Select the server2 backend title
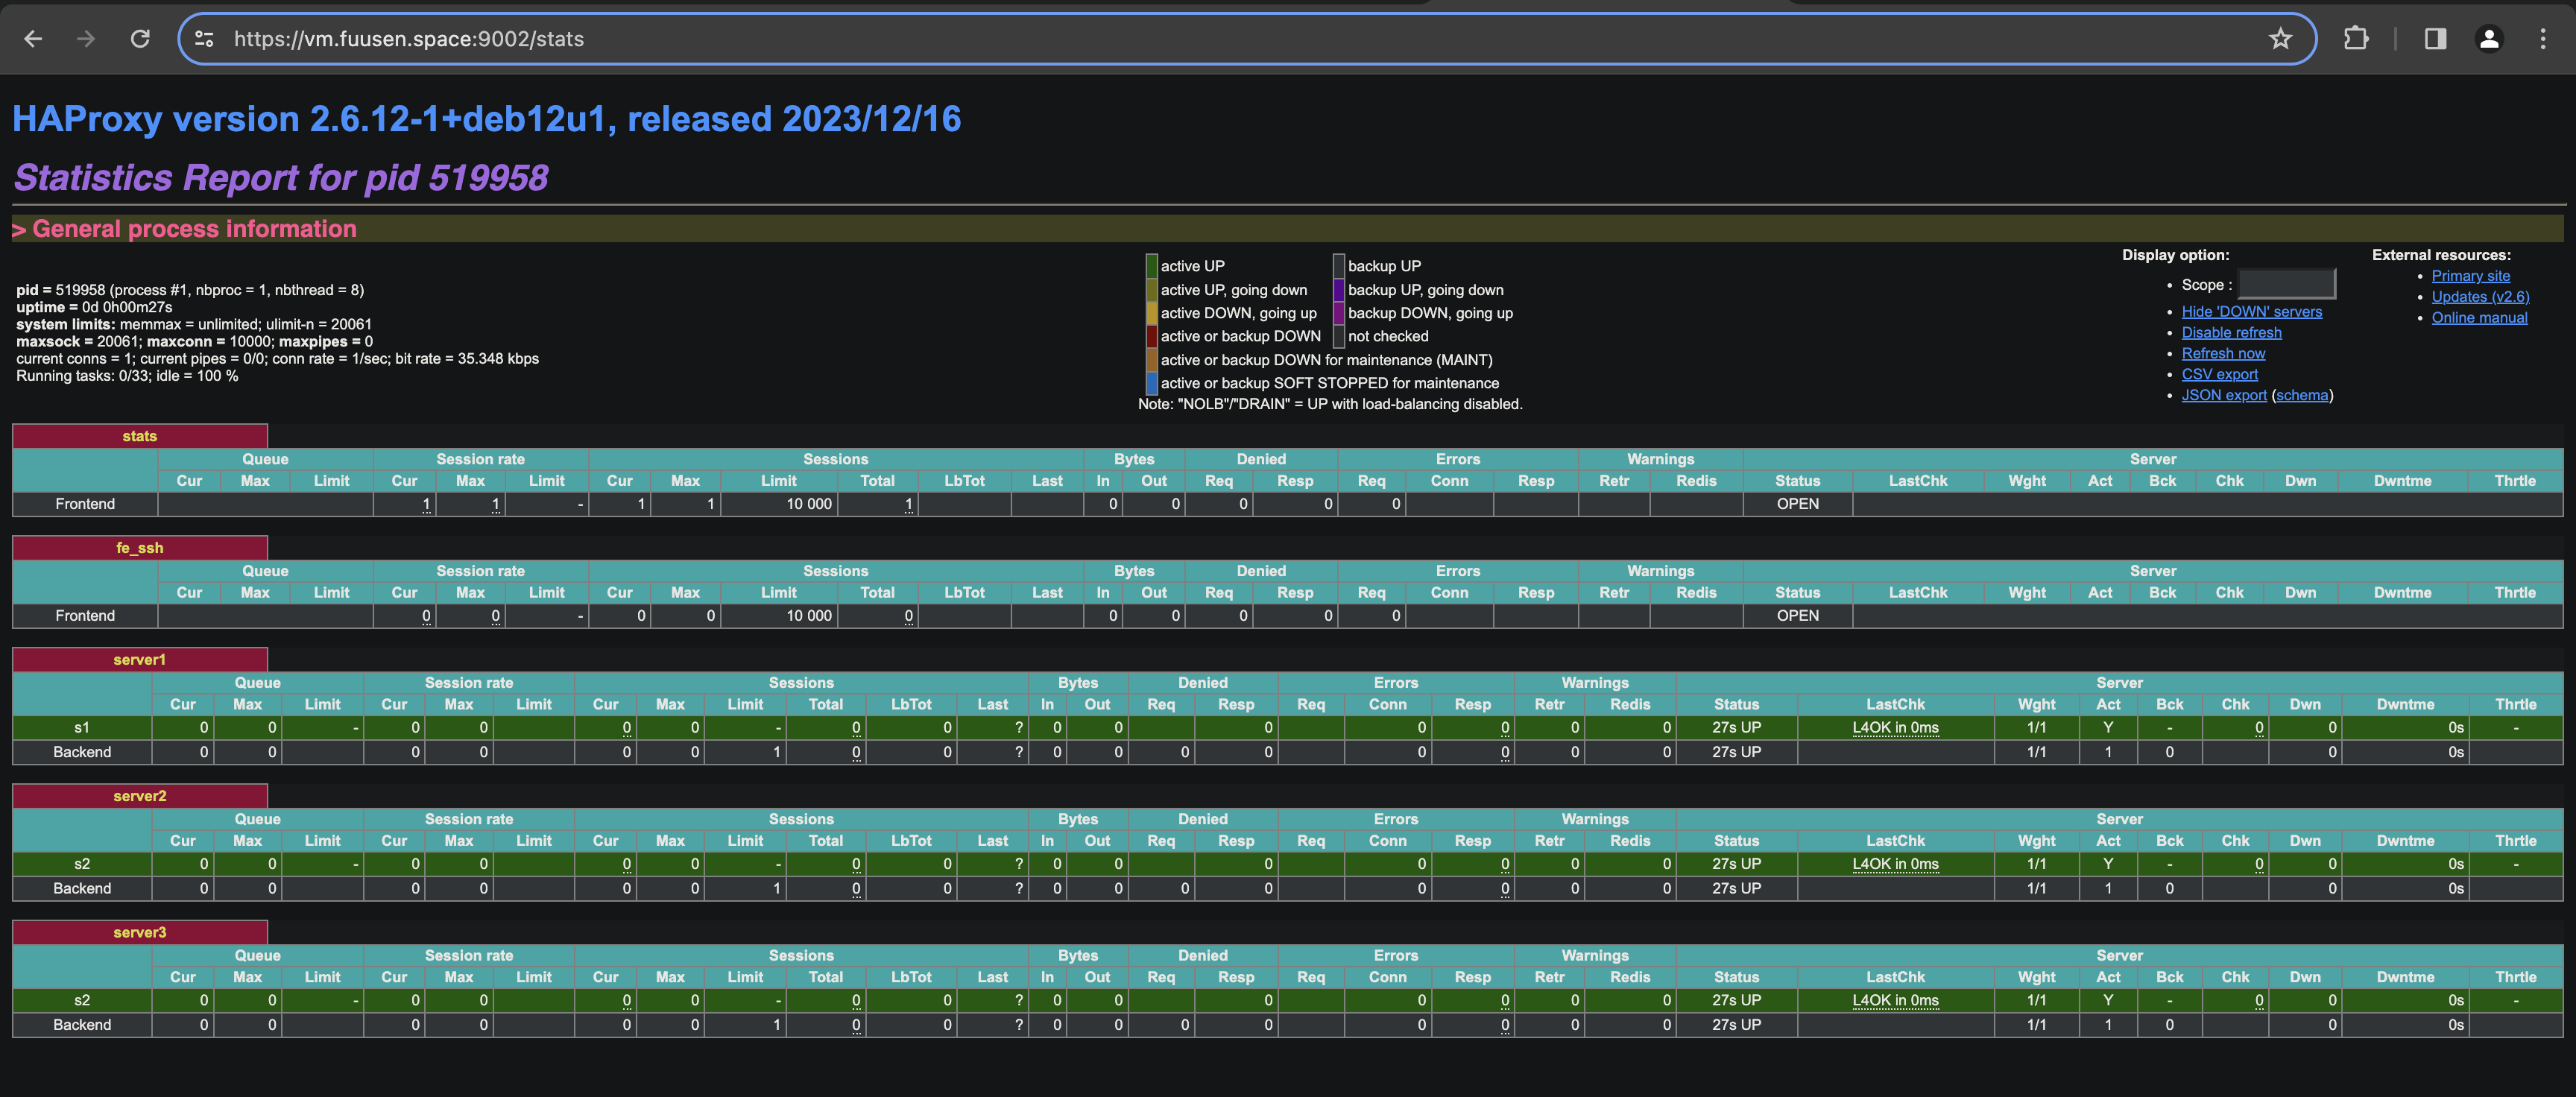This screenshot has width=2576, height=1097. tap(139, 796)
